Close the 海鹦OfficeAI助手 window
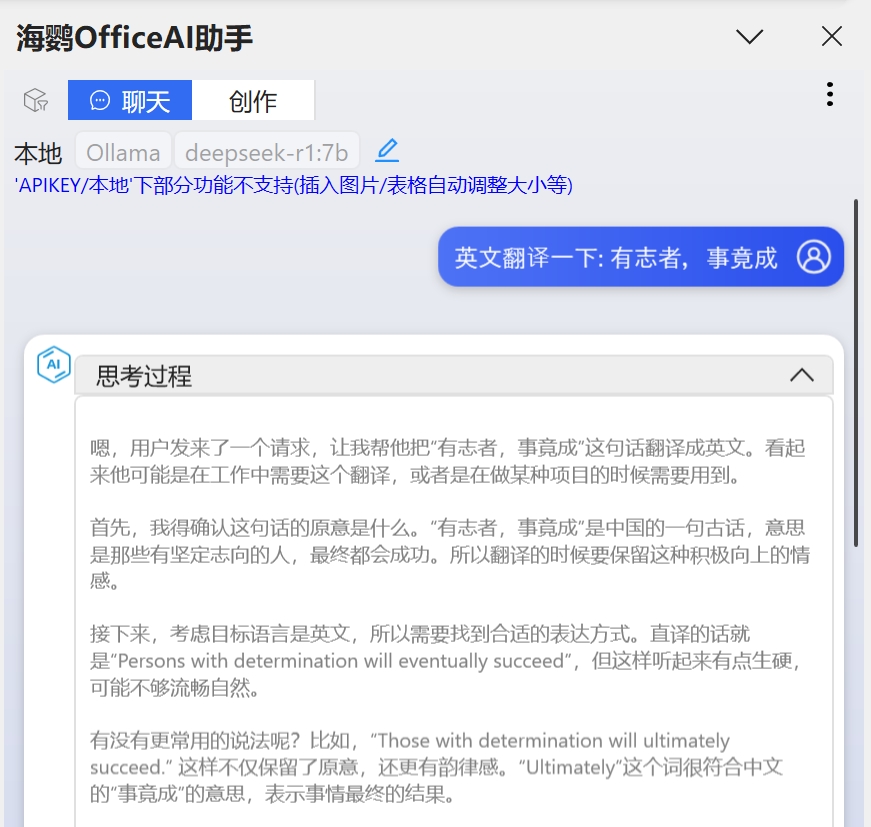 [831, 36]
